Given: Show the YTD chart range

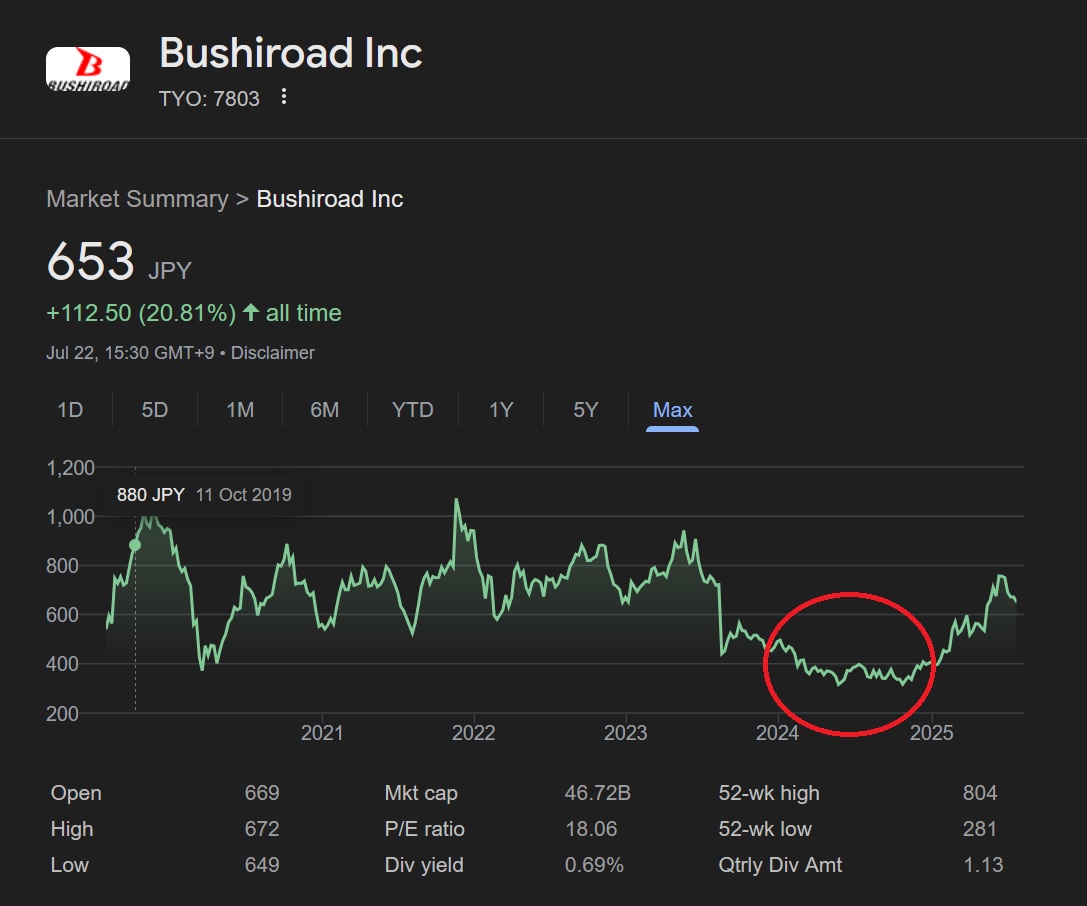Looking at the screenshot, I should pyautogui.click(x=412, y=410).
